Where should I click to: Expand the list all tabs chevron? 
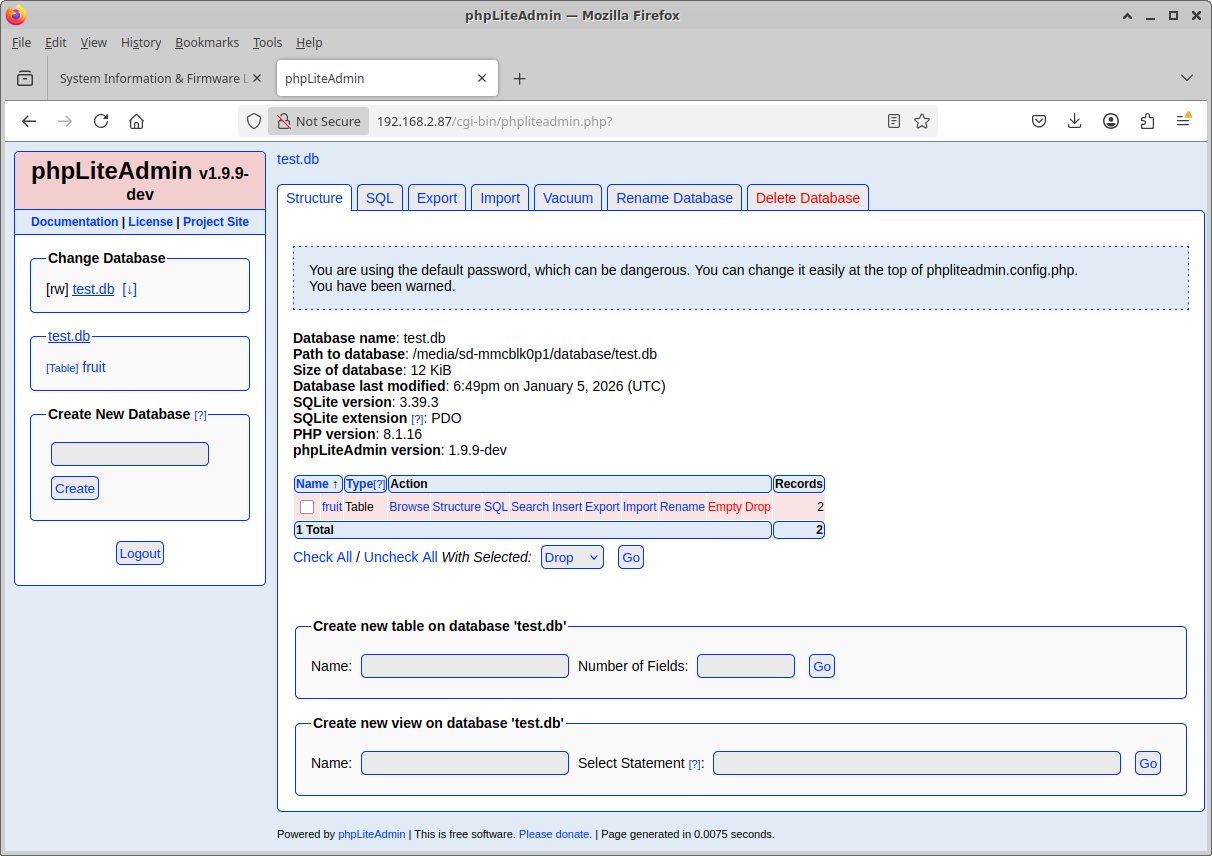(x=1187, y=78)
